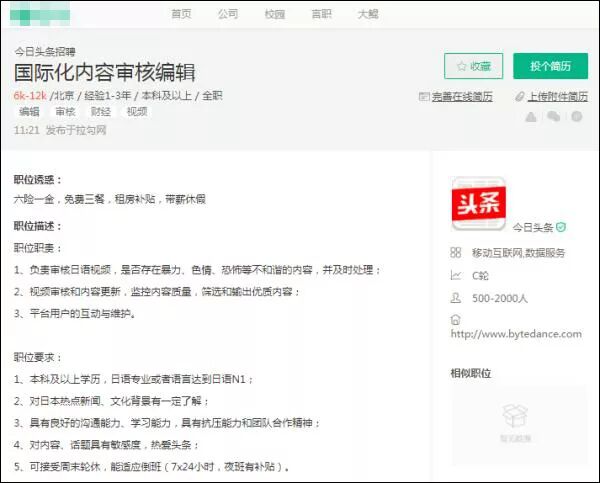Viewport: 600px width, 483px height.
Task: Click the funding chart icon beside C轮
Action: click(x=456, y=275)
